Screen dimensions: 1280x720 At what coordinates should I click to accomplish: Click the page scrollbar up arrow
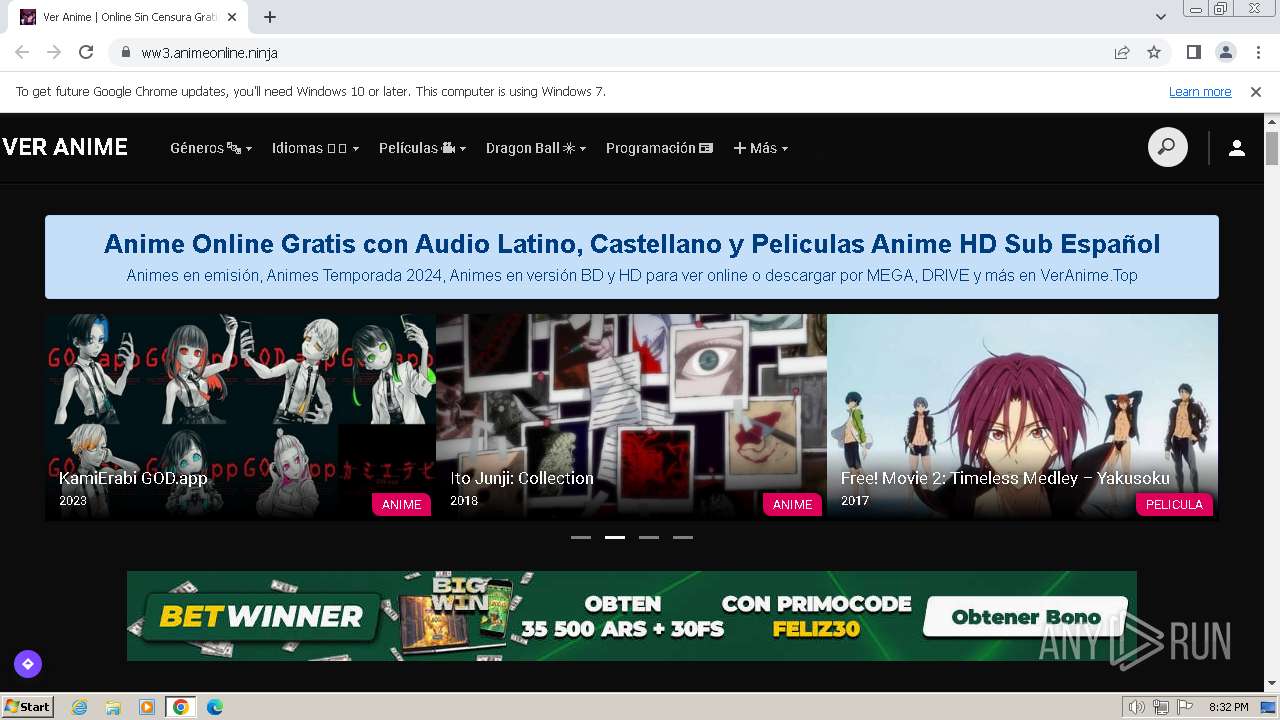click(1272, 122)
